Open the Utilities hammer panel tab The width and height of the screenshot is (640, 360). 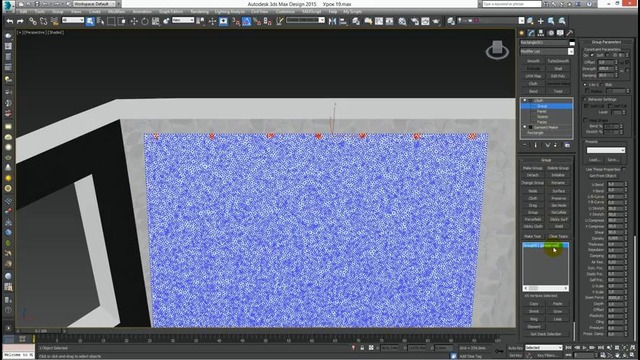[x=570, y=33]
